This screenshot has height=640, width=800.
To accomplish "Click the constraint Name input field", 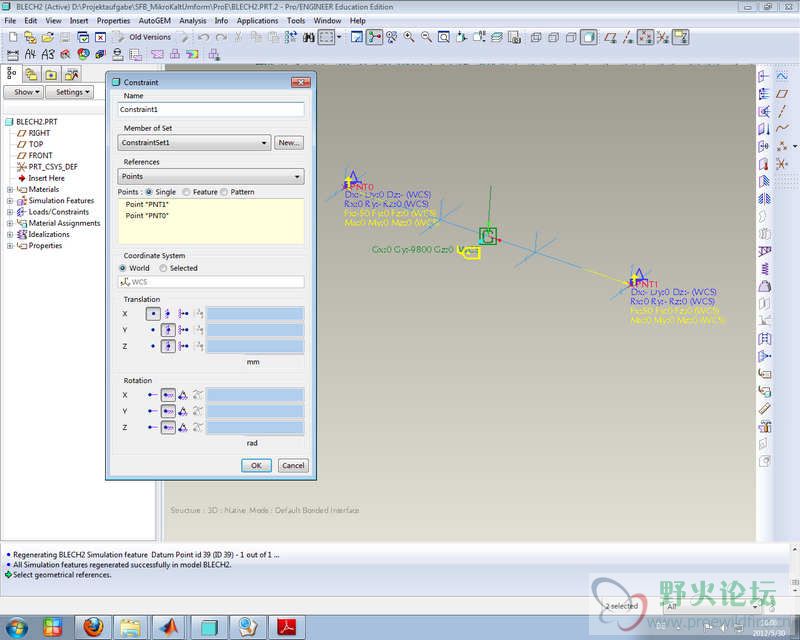I will pyautogui.click(x=211, y=109).
